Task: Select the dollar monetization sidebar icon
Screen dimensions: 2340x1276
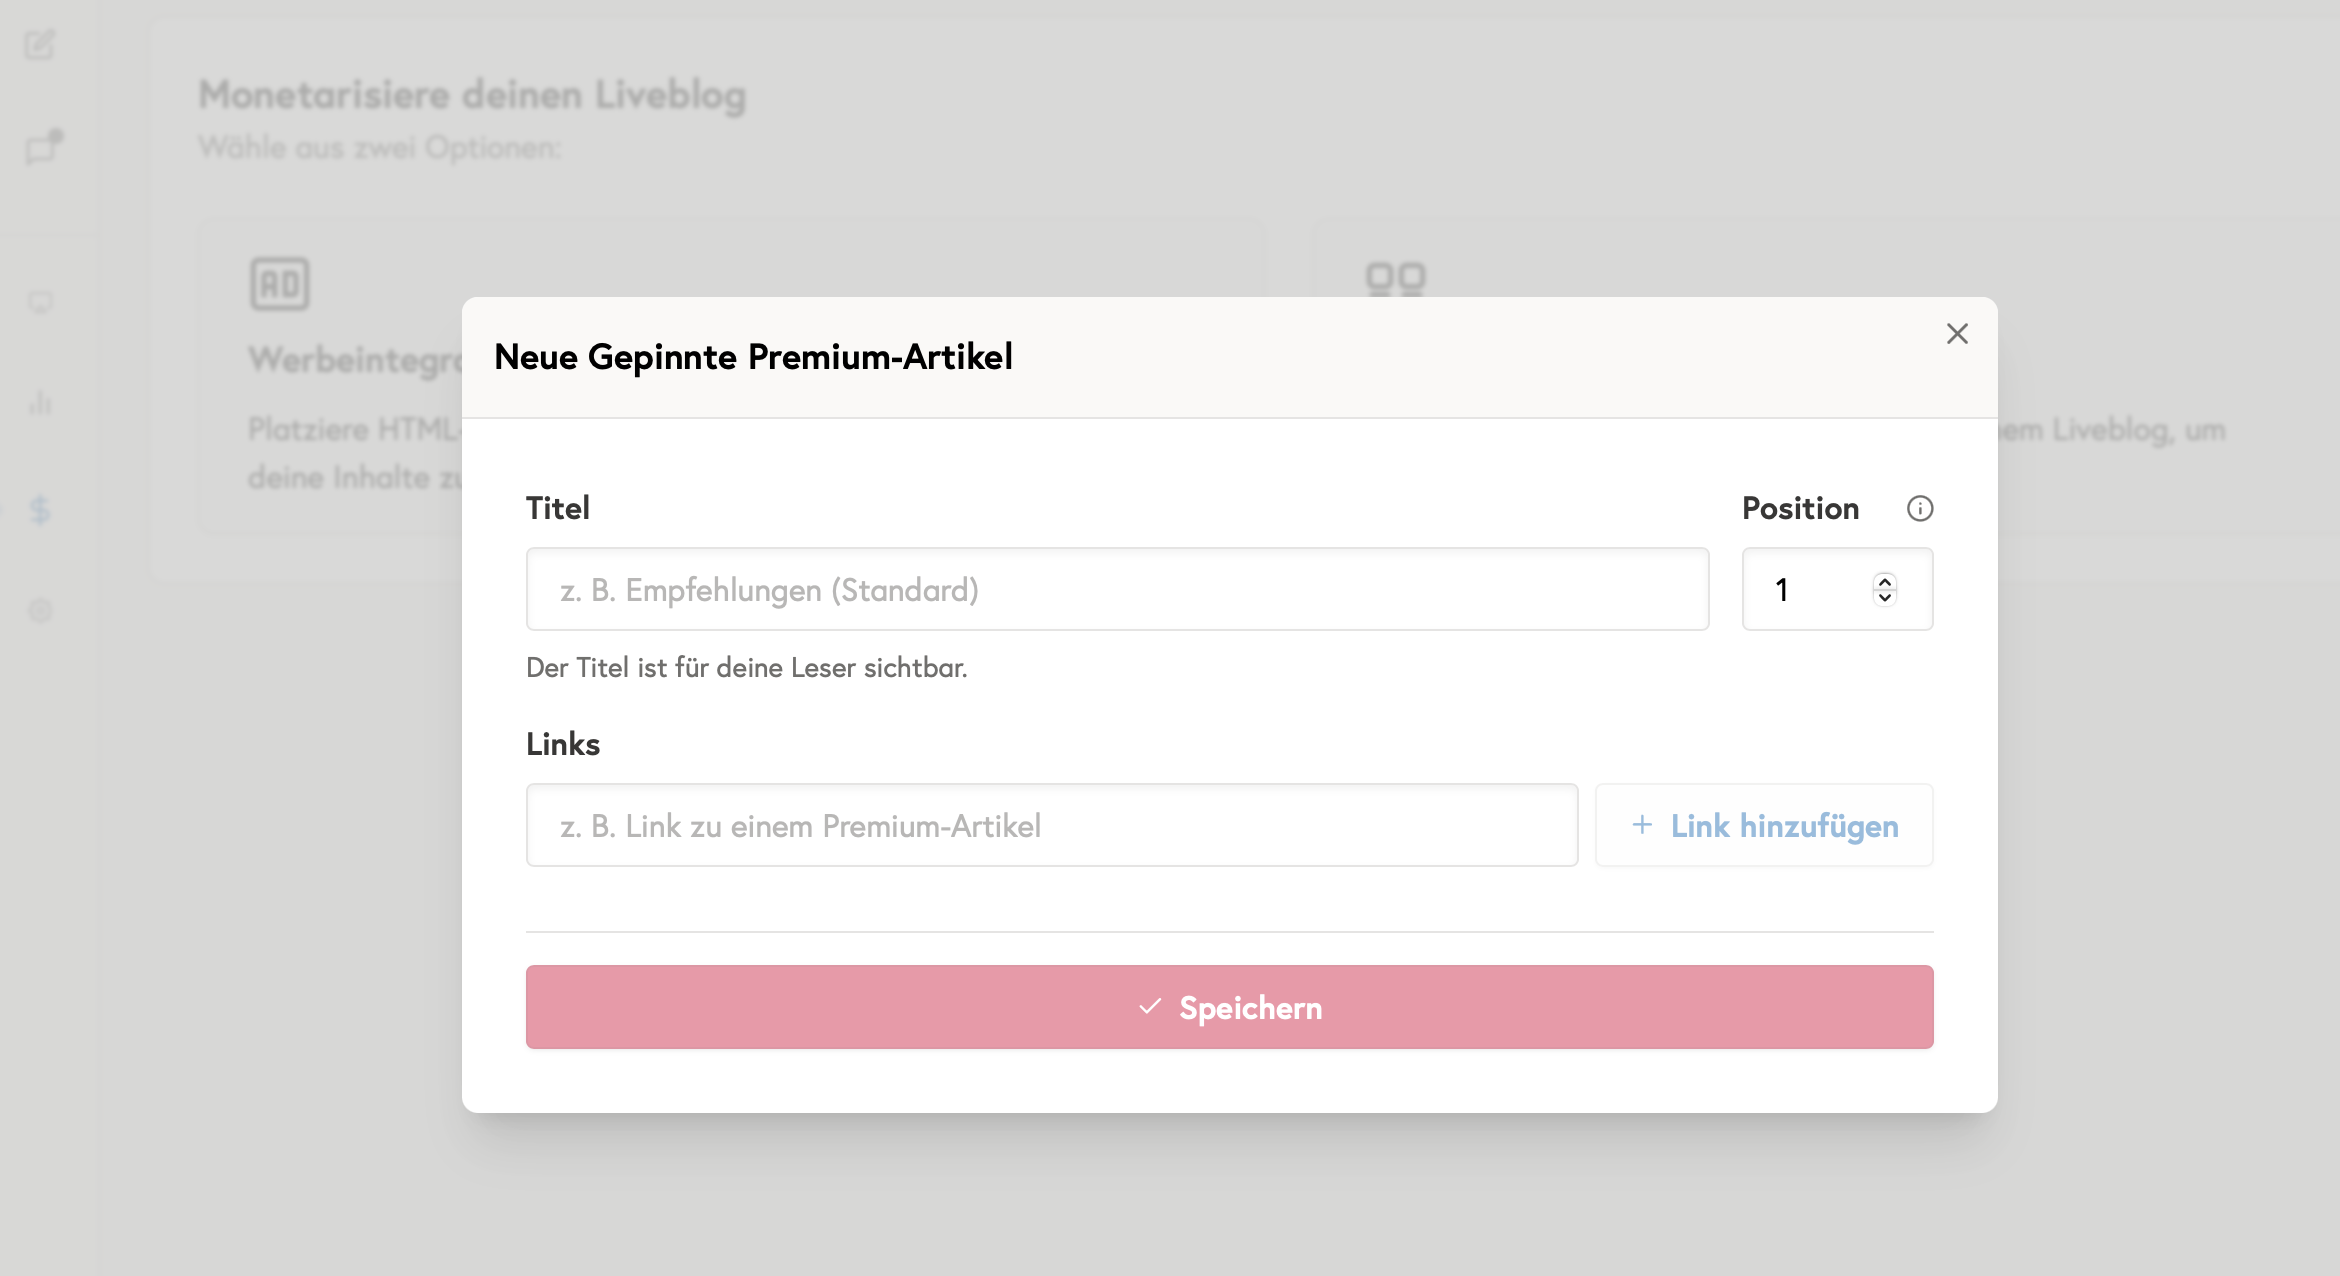Action: (x=40, y=510)
